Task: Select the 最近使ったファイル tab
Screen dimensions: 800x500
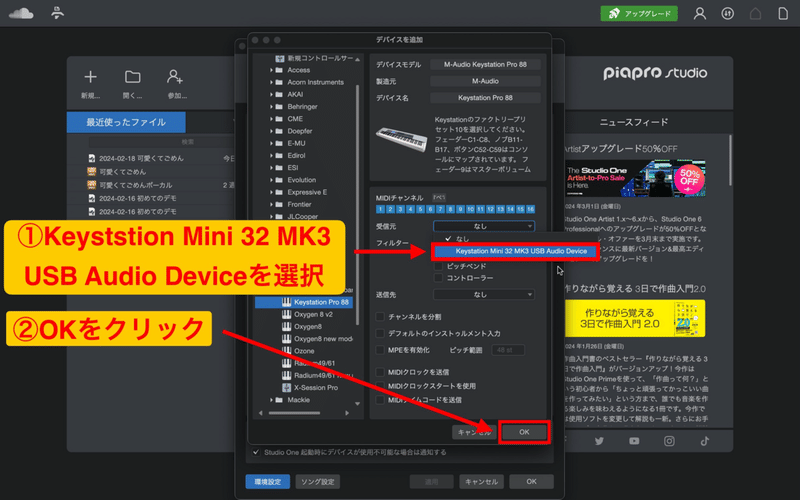Action: 126,122
